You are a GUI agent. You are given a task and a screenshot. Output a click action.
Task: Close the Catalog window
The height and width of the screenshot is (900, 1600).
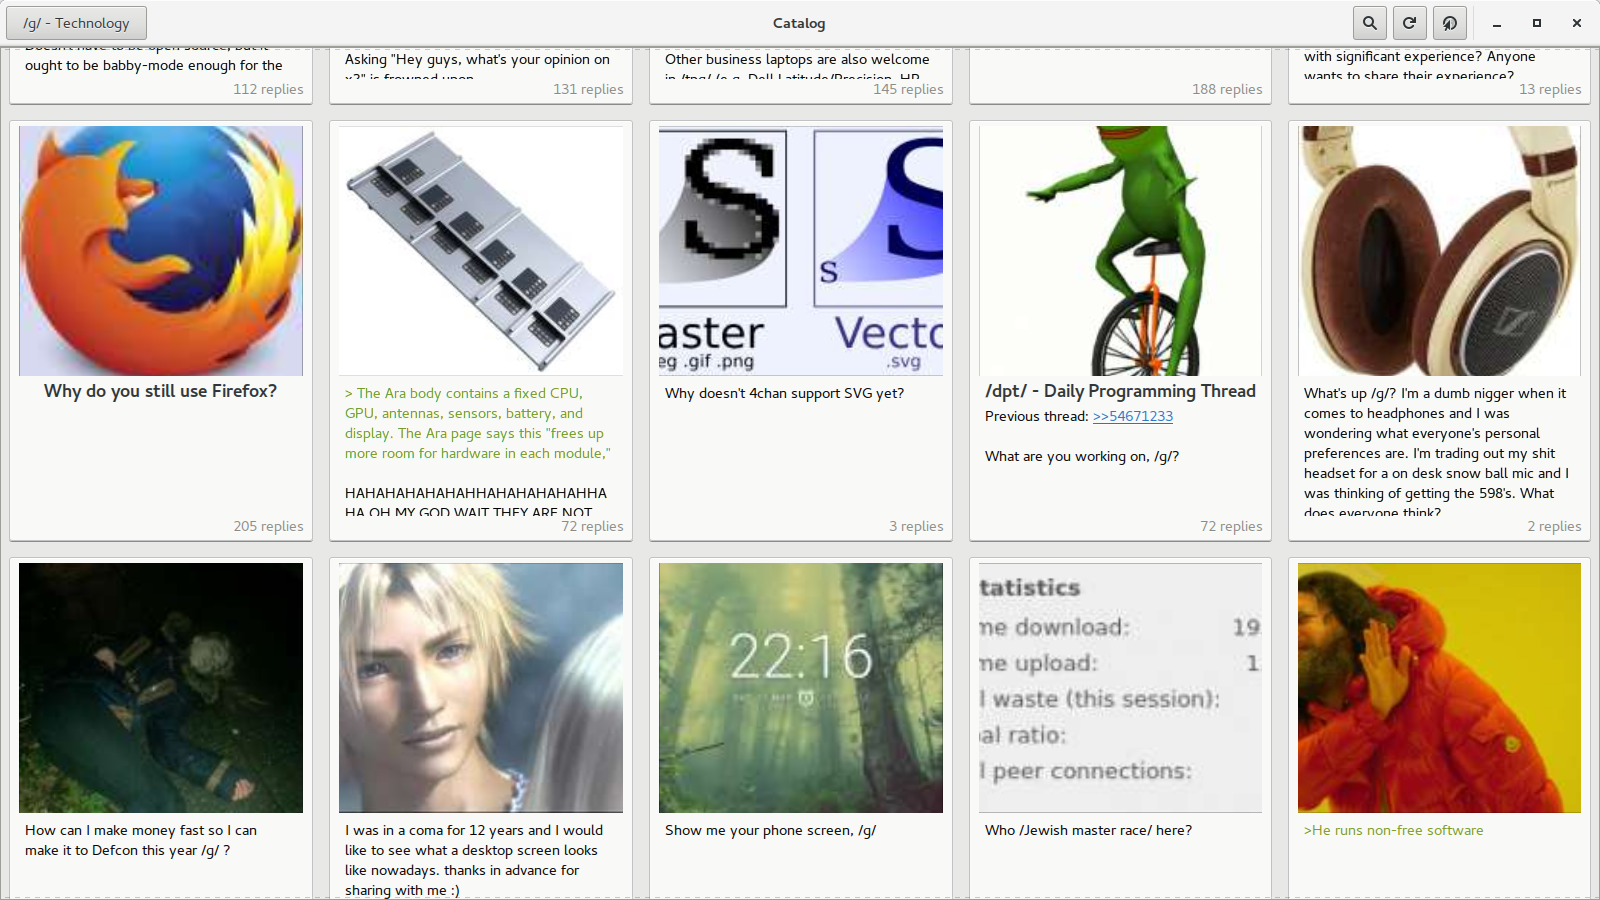point(1577,23)
